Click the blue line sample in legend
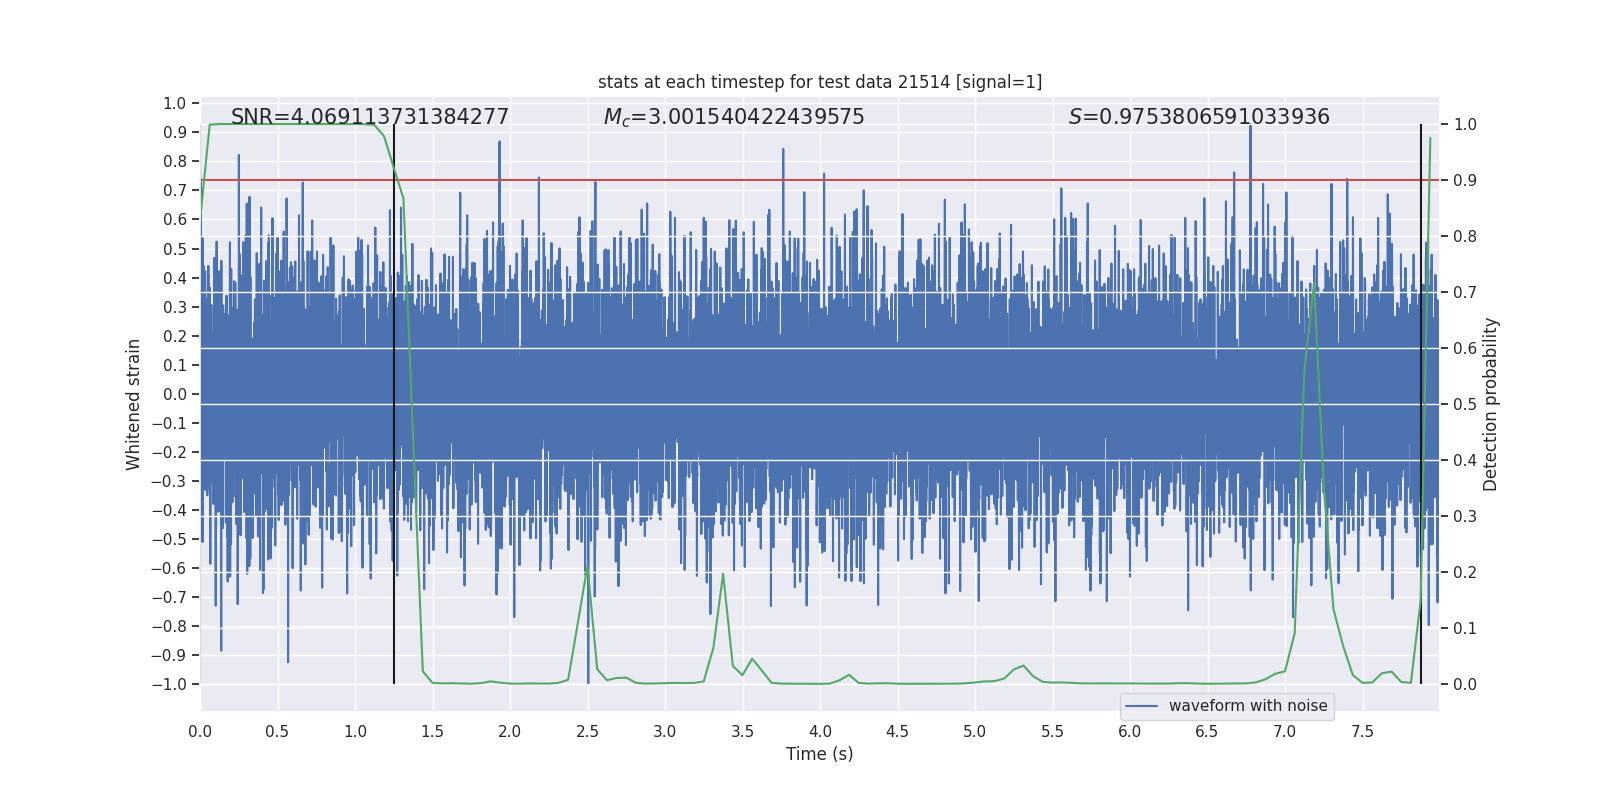This screenshot has width=1600, height=800. pos(1141,706)
